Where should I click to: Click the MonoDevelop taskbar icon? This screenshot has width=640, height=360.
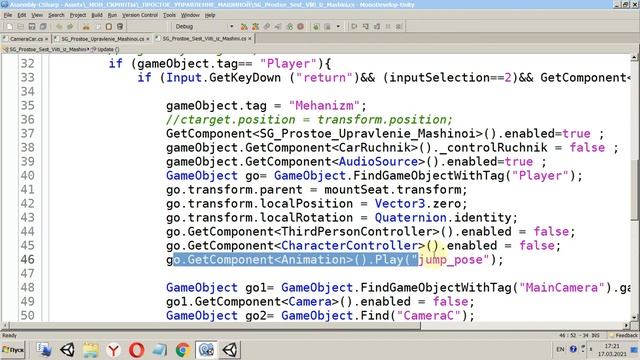click(x=206, y=350)
